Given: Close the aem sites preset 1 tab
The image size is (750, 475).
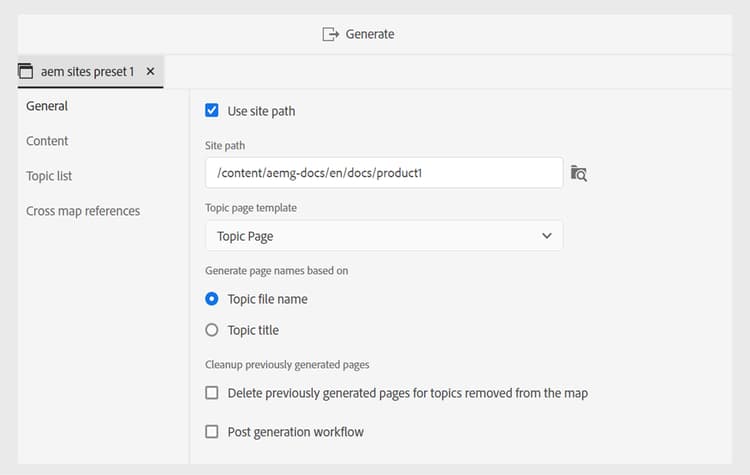Looking at the screenshot, I should point(150,72).
